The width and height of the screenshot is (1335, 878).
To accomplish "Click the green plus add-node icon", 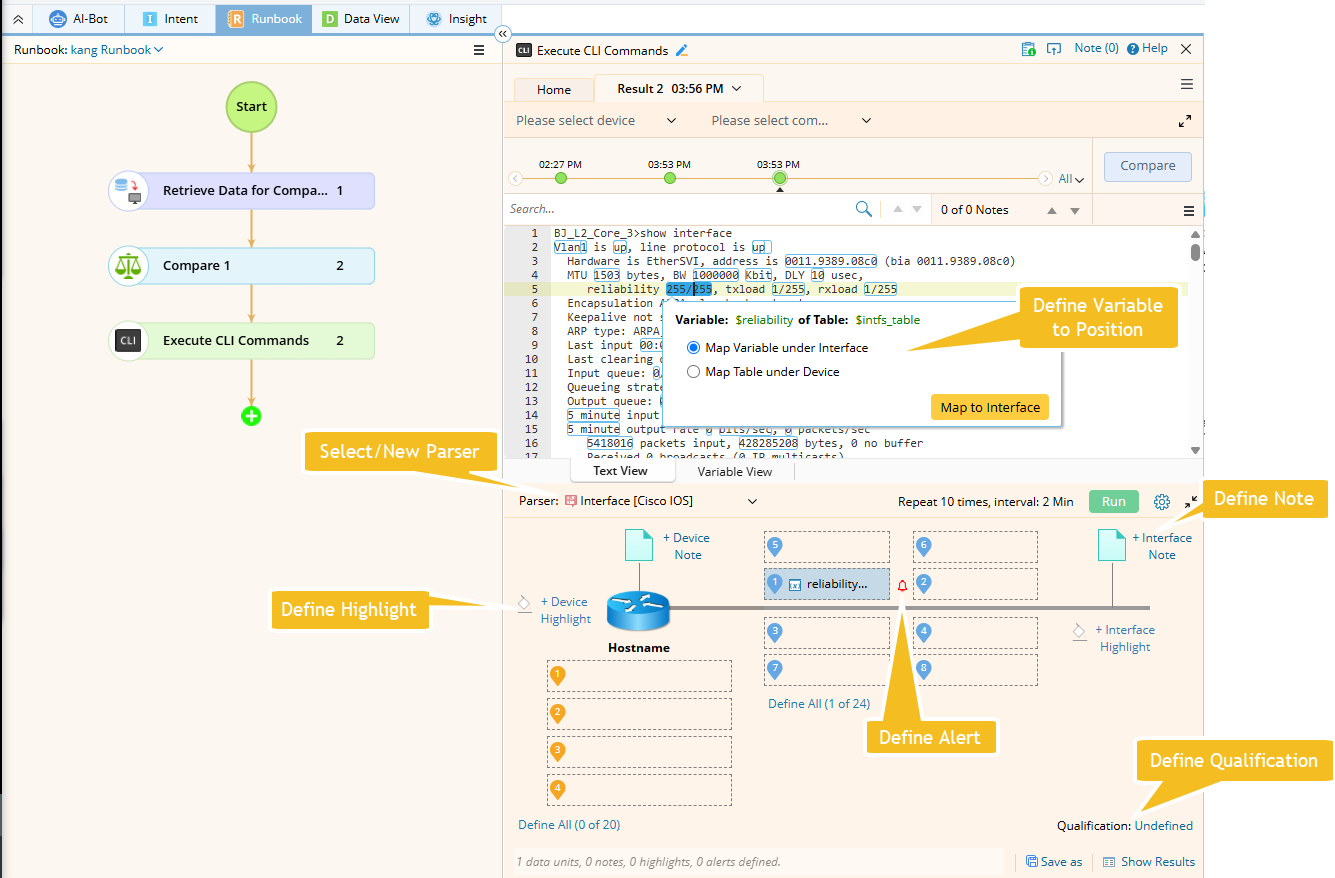I will 251,416.
